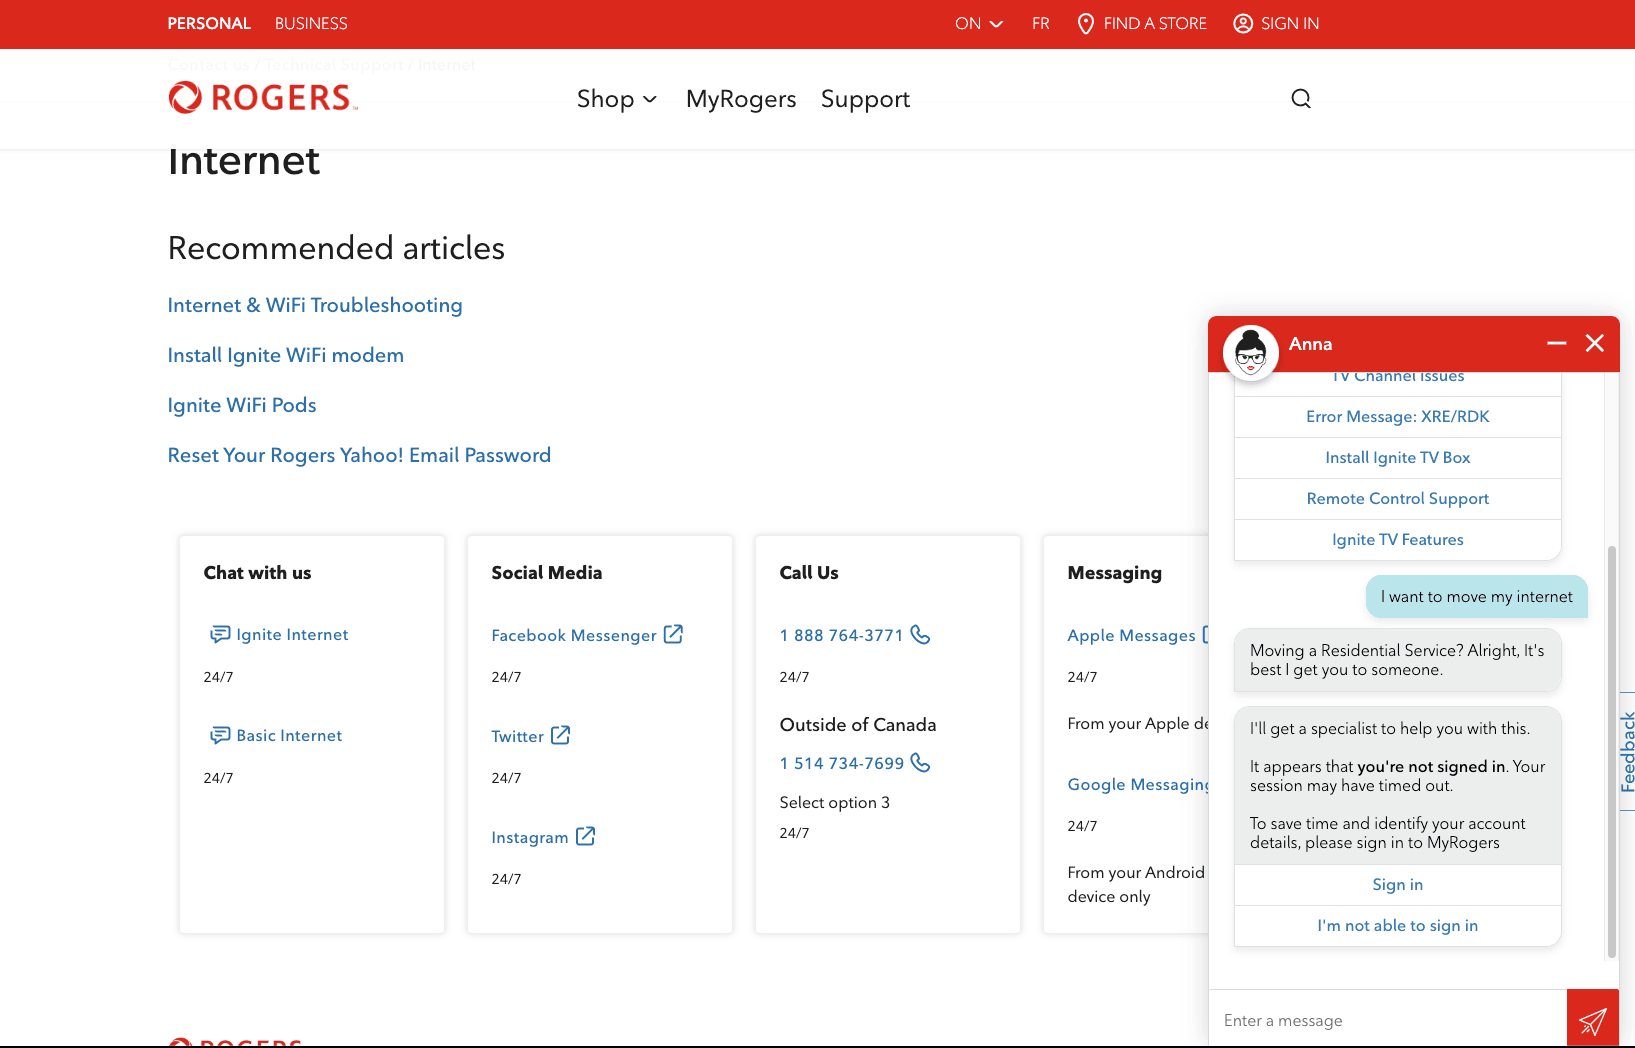
Task: Click Anna's avatar in chat header
Action: [x=1251, y=353]
